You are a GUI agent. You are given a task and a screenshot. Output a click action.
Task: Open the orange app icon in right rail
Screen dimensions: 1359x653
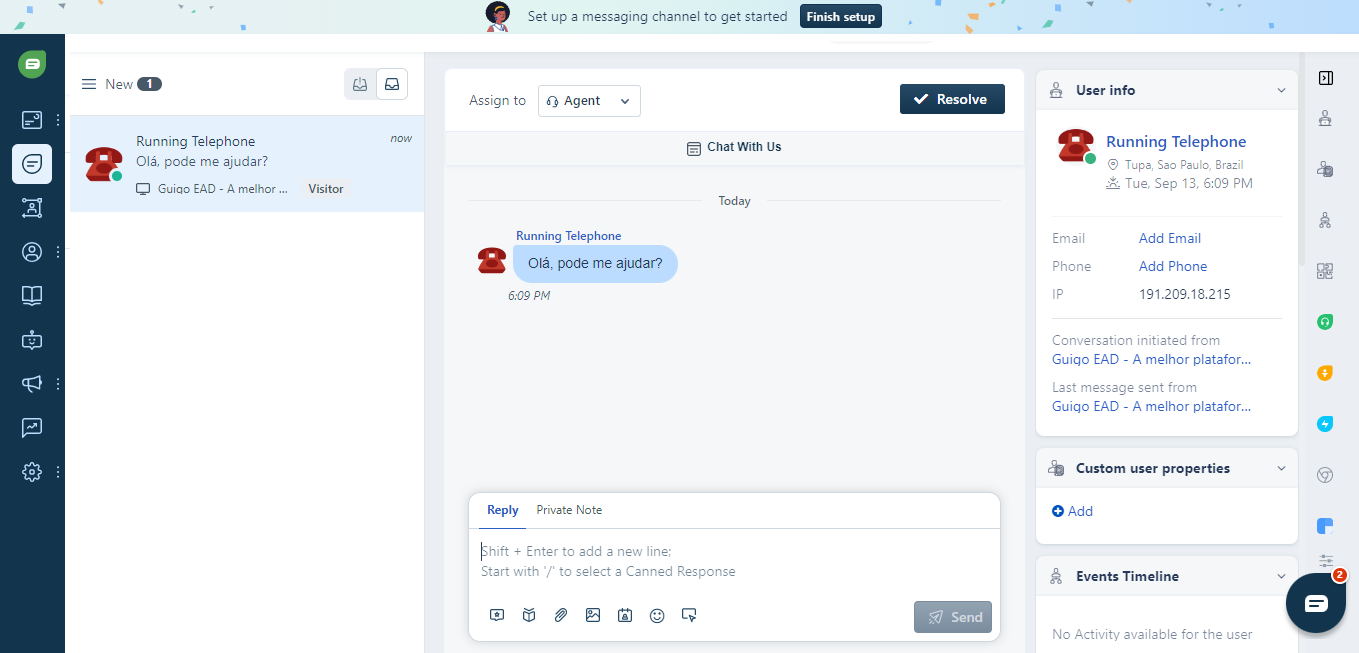pyautogui.click(x=1325, y=373)
